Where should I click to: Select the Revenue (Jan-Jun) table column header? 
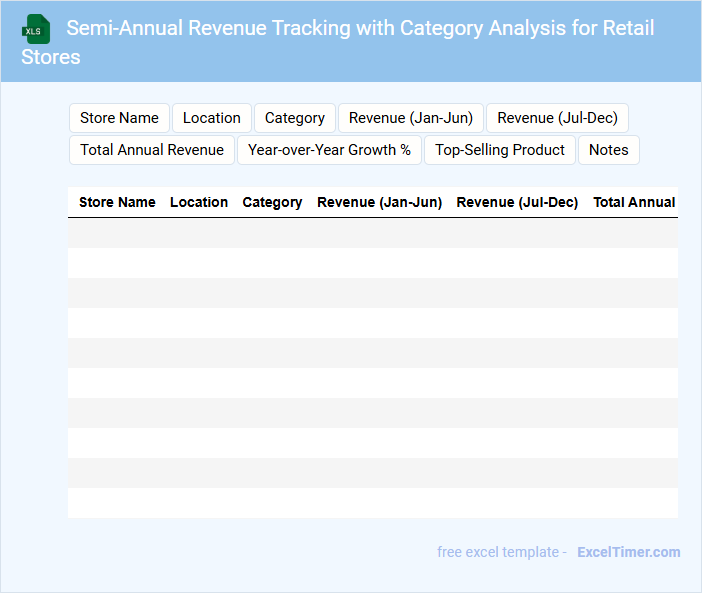pos(379,202)
